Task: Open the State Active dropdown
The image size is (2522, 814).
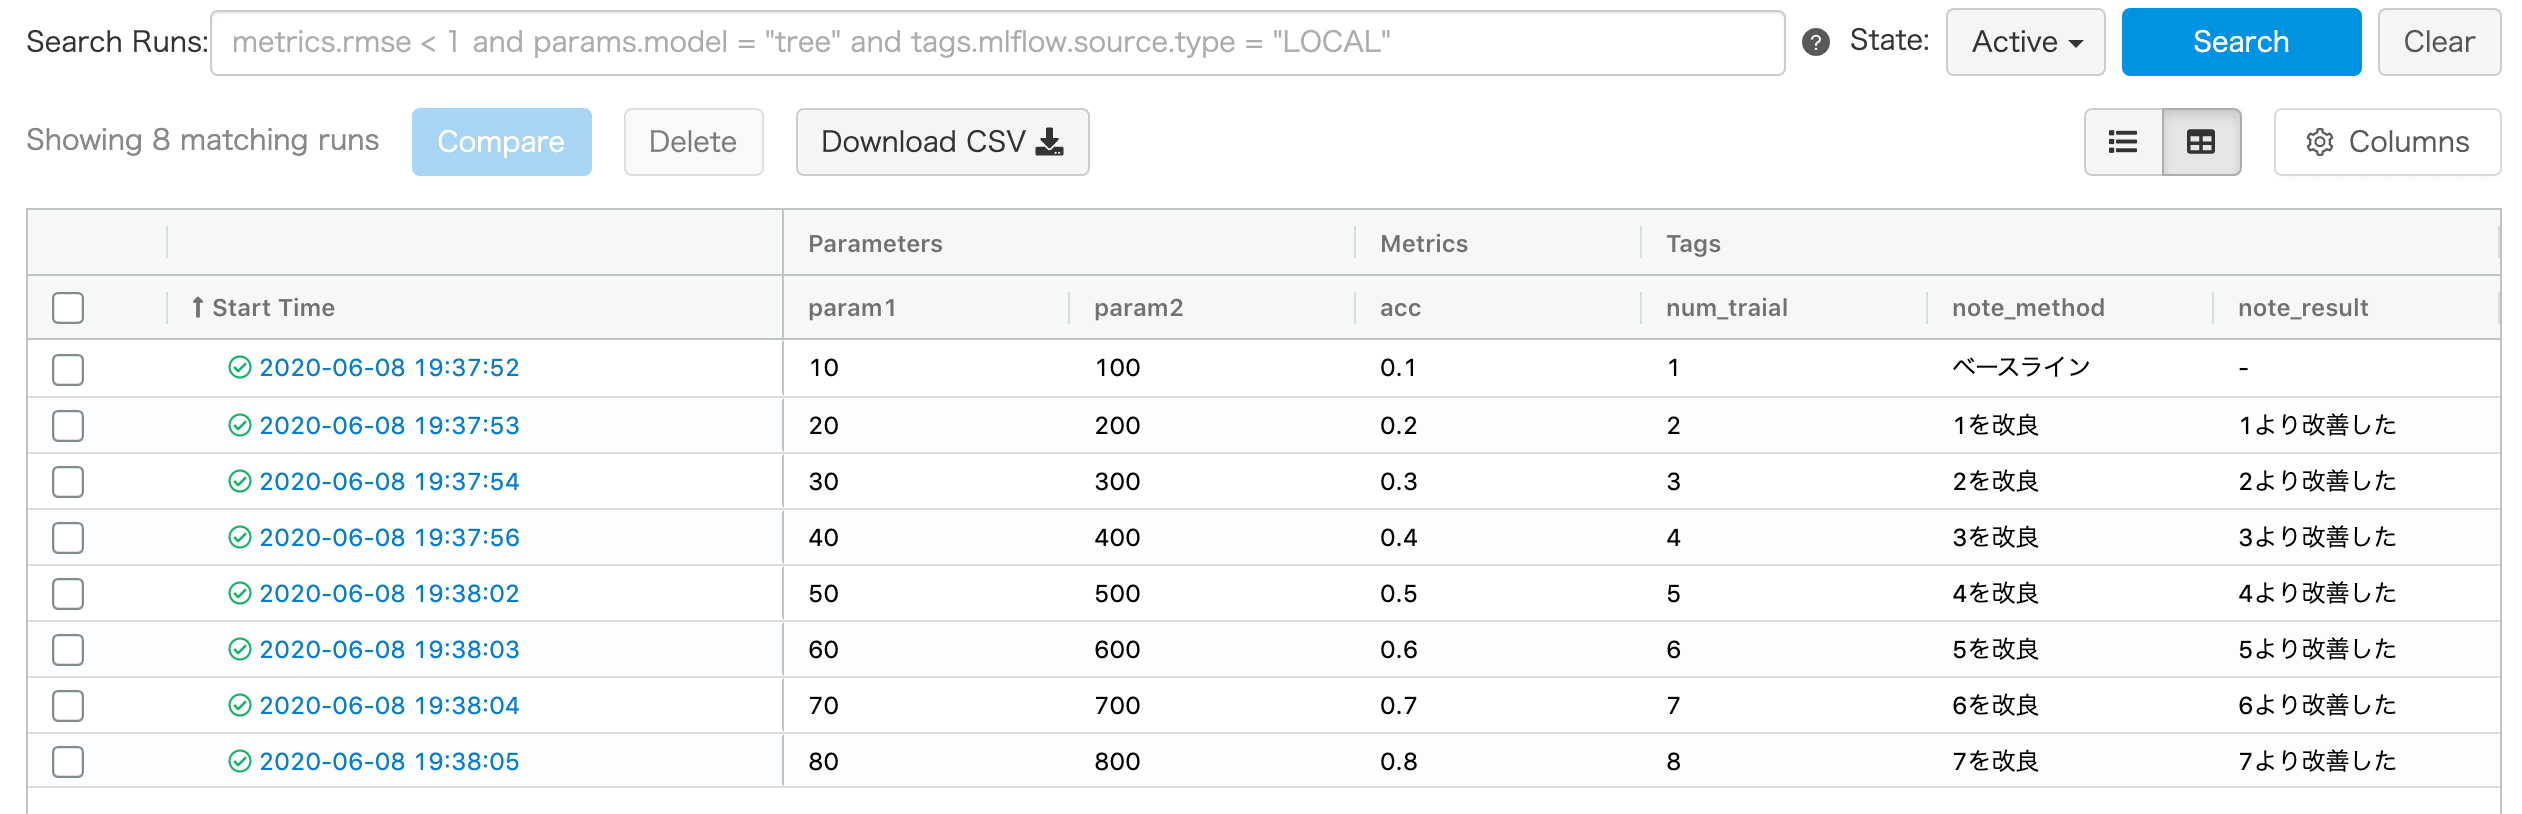Action: (x=2026, y=42)
